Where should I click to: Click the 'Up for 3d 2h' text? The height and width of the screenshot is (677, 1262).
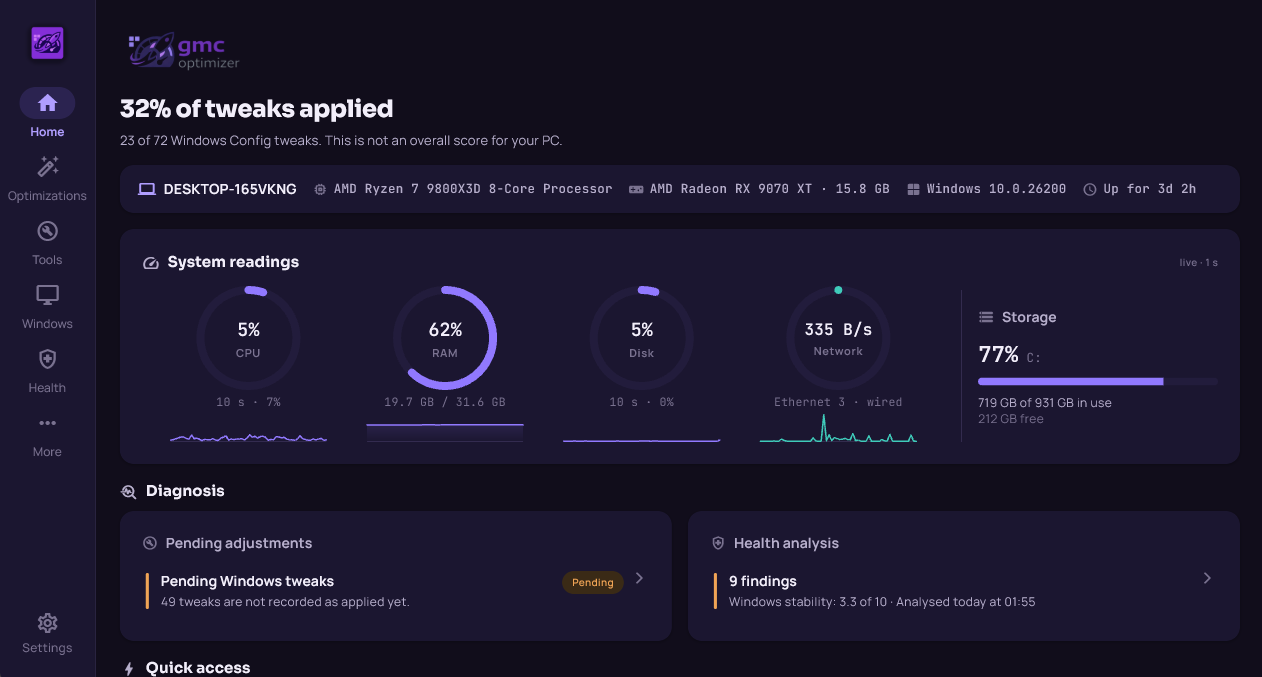click(x=1150, y=189)
